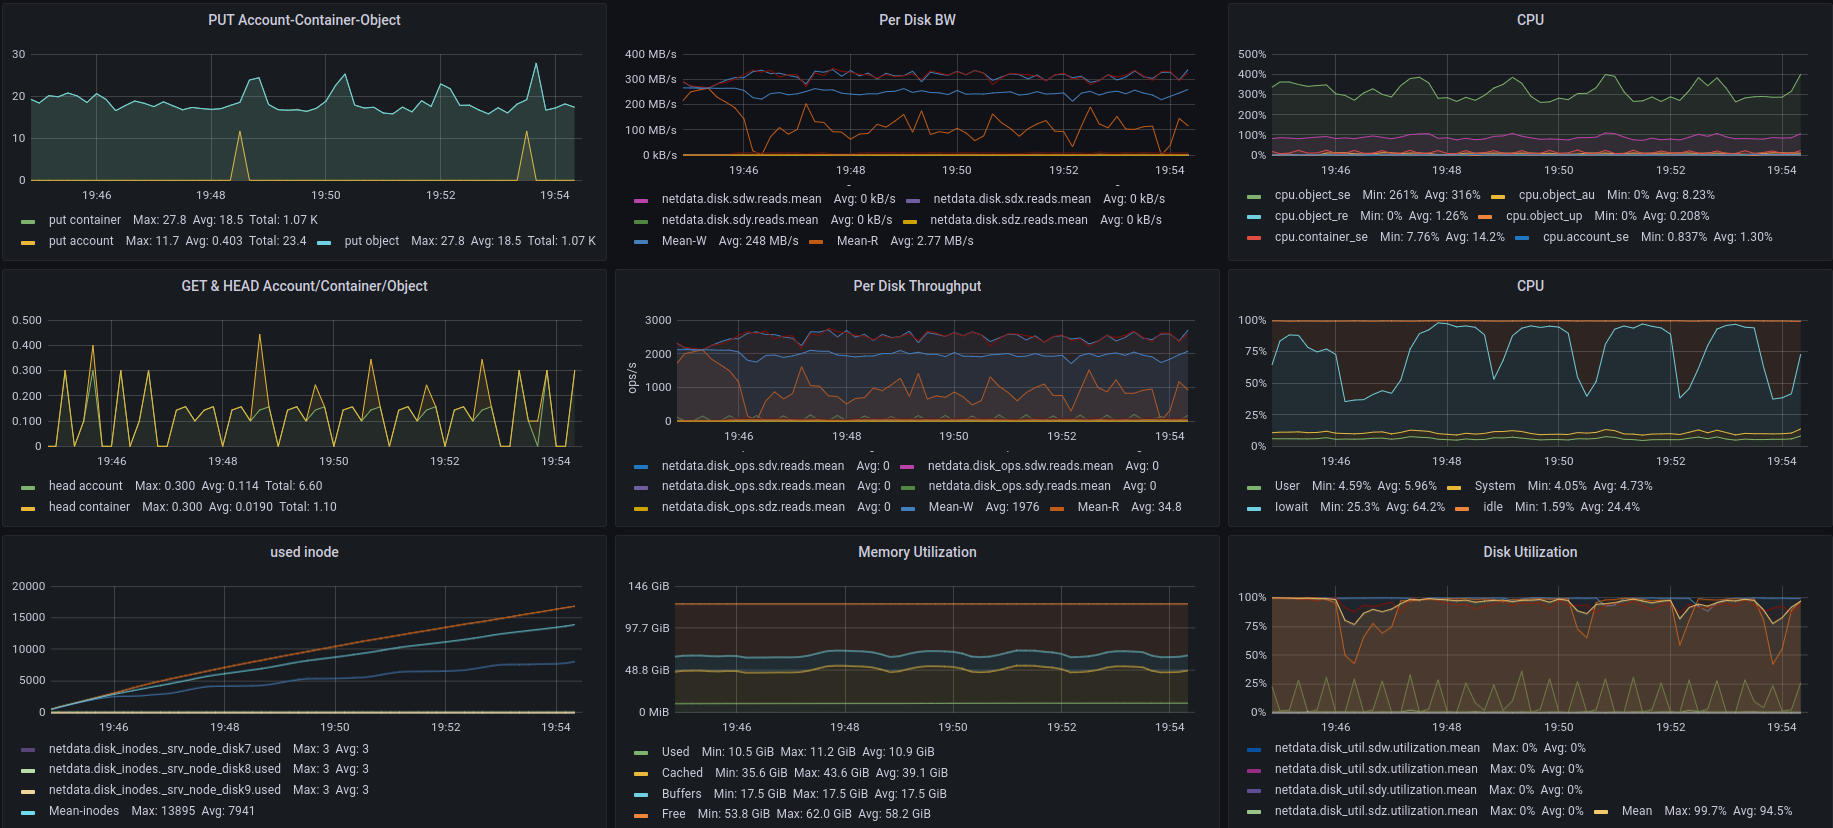Select Mean-W legend entry in Per Disk BW
The width and height of the screenshot is (1833, 828).
click(x=684, y=241)
